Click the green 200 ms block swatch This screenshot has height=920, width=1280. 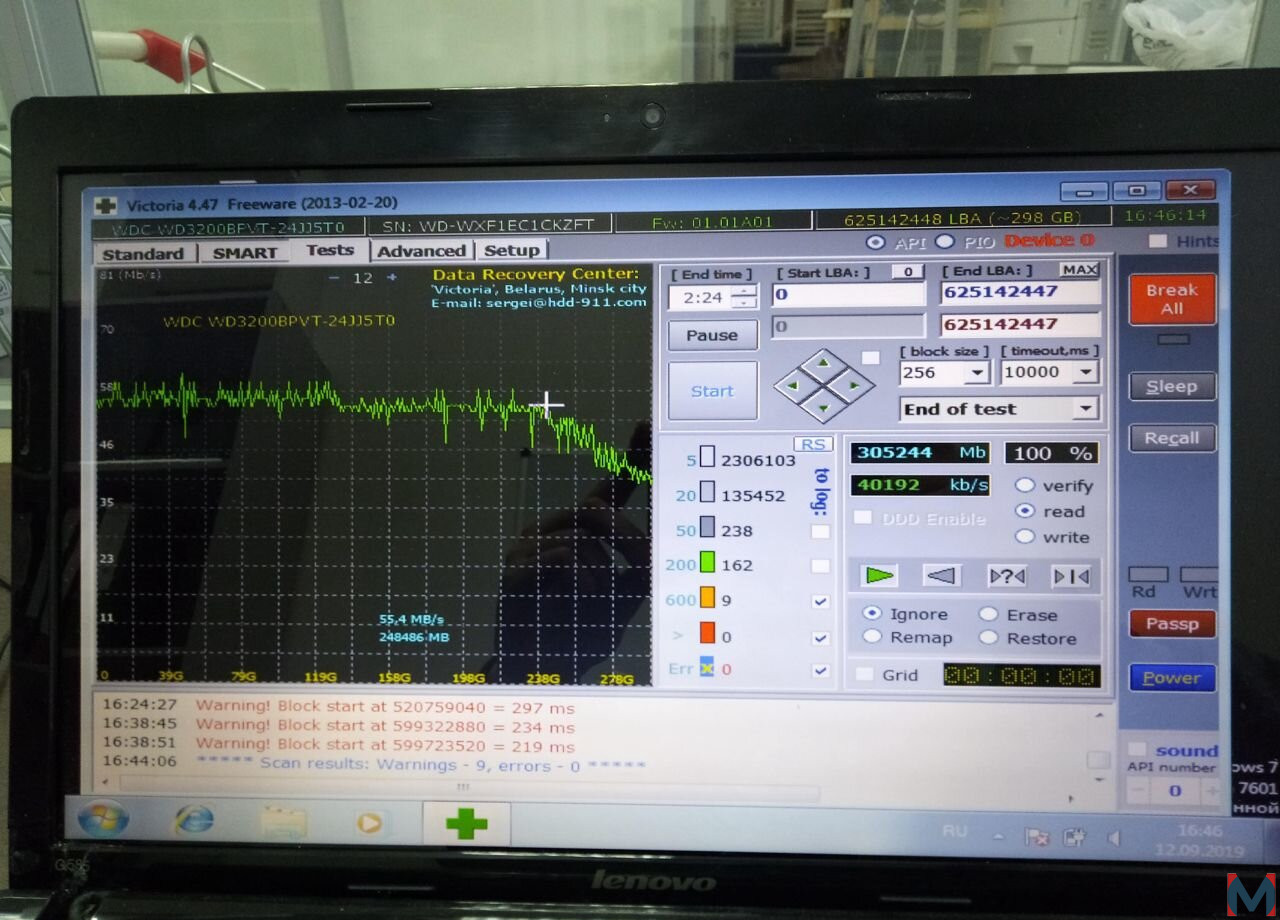click(x=707, y=564)
